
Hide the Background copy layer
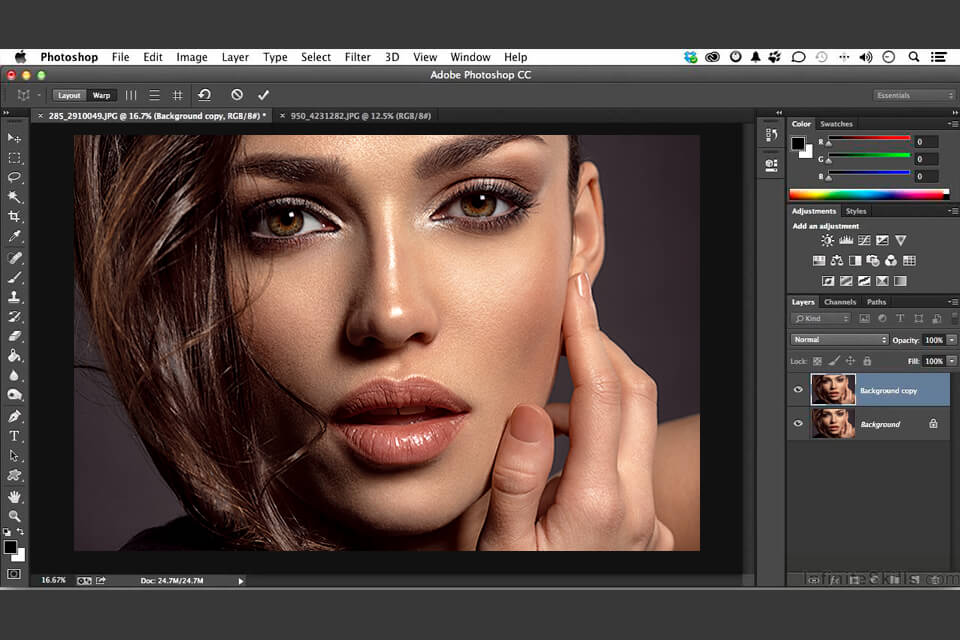(798, 390)
